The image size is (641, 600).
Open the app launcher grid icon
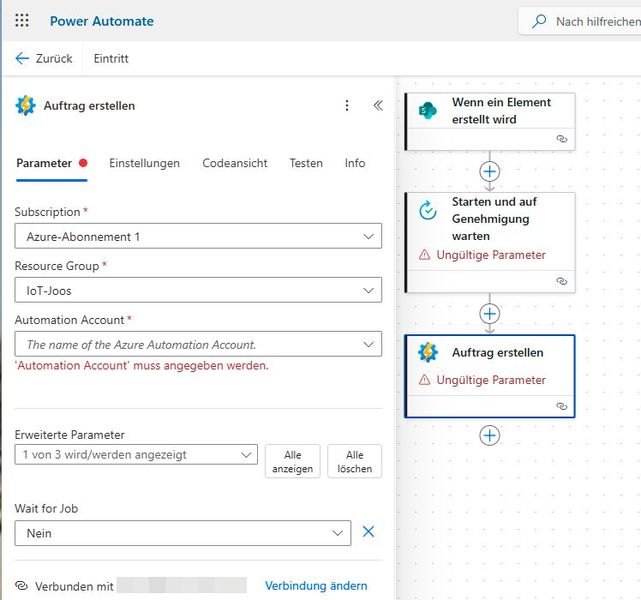pos(22,20)
